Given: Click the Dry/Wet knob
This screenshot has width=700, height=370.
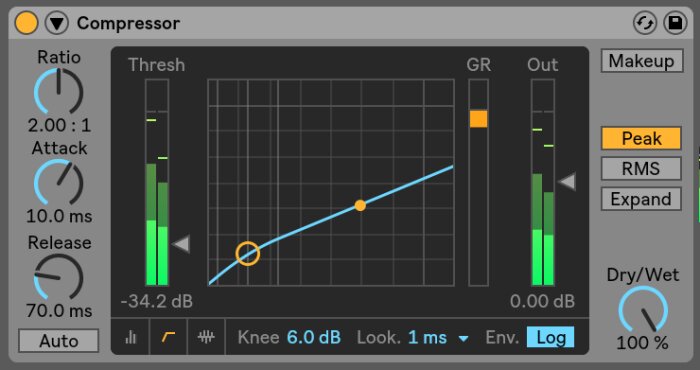Looking at the screenshot, I should click(x=643, y=311).
